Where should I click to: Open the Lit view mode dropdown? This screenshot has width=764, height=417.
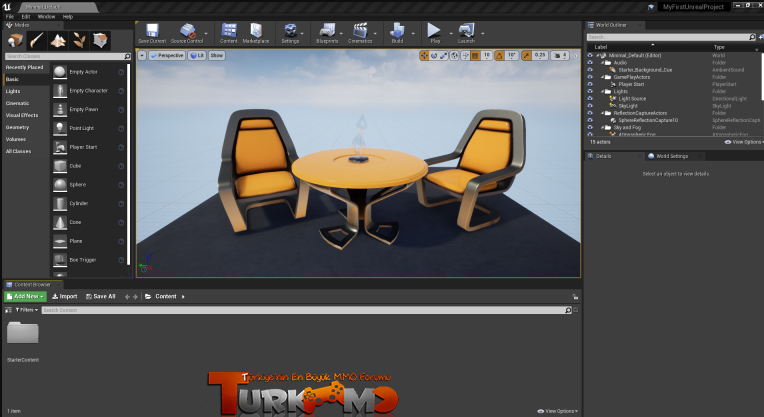pos(197,56)
